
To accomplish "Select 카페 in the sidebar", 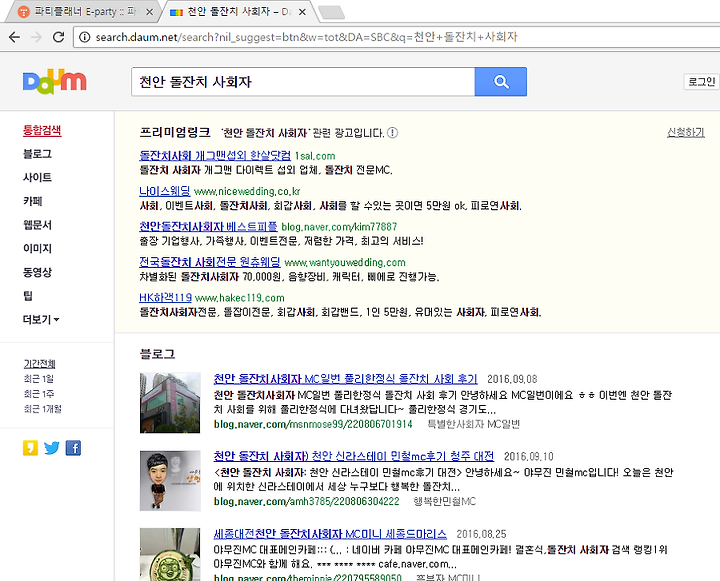I will tap(33, 201).
